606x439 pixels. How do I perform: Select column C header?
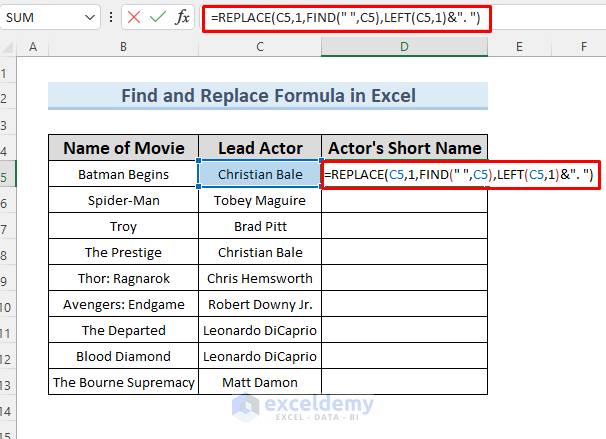260,47
